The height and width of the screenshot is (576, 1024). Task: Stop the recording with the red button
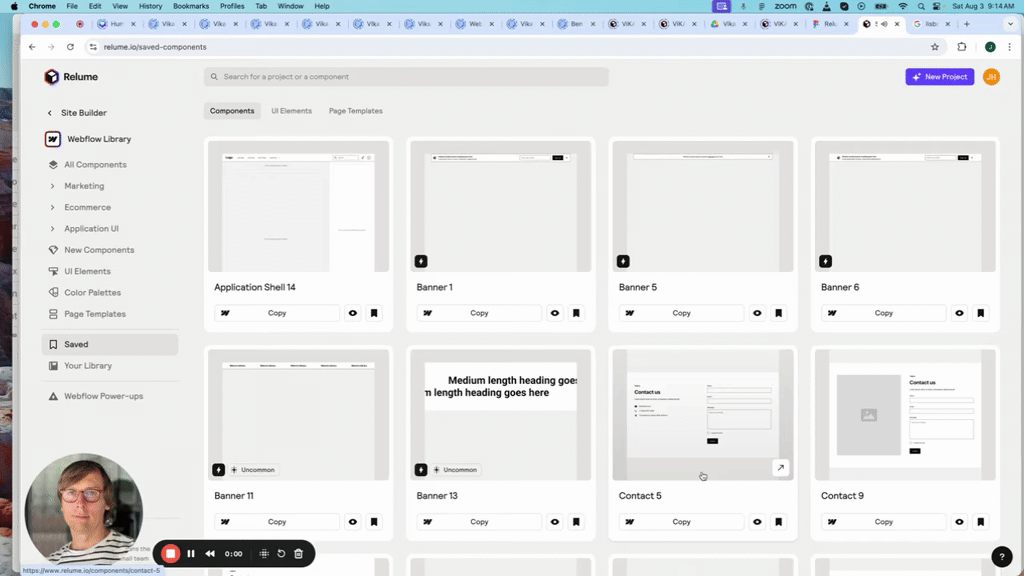[170, 554]
